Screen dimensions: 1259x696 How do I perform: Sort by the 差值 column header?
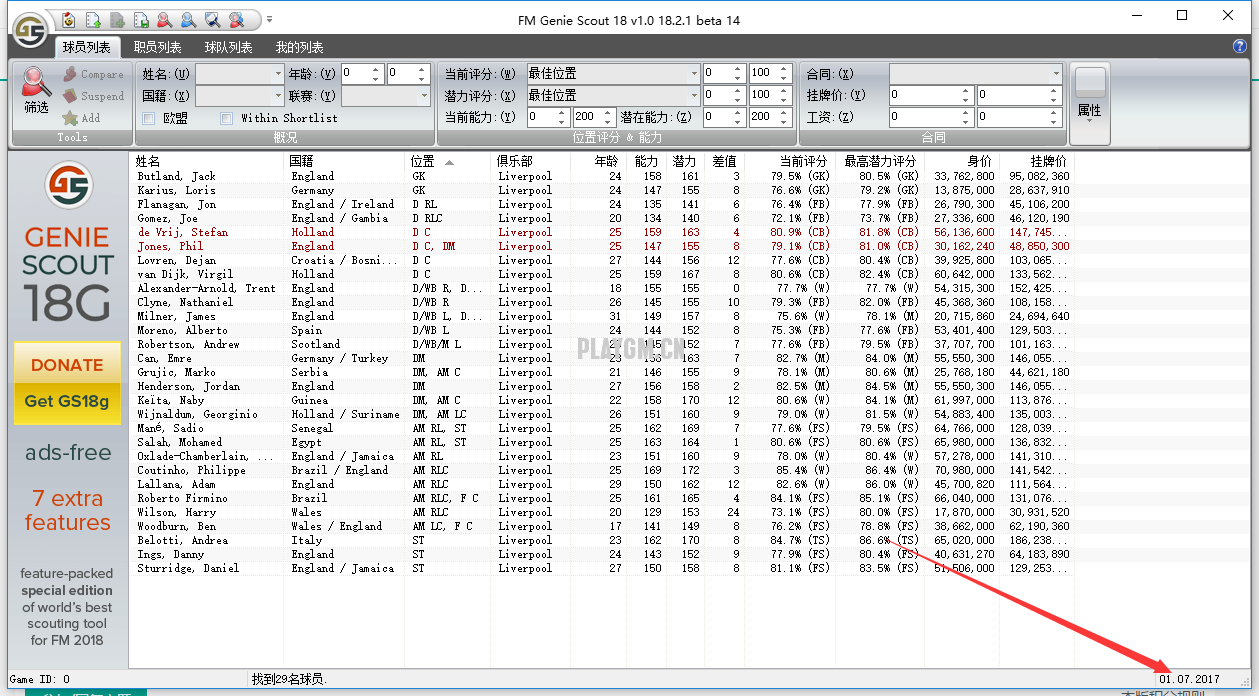(723, 161)
